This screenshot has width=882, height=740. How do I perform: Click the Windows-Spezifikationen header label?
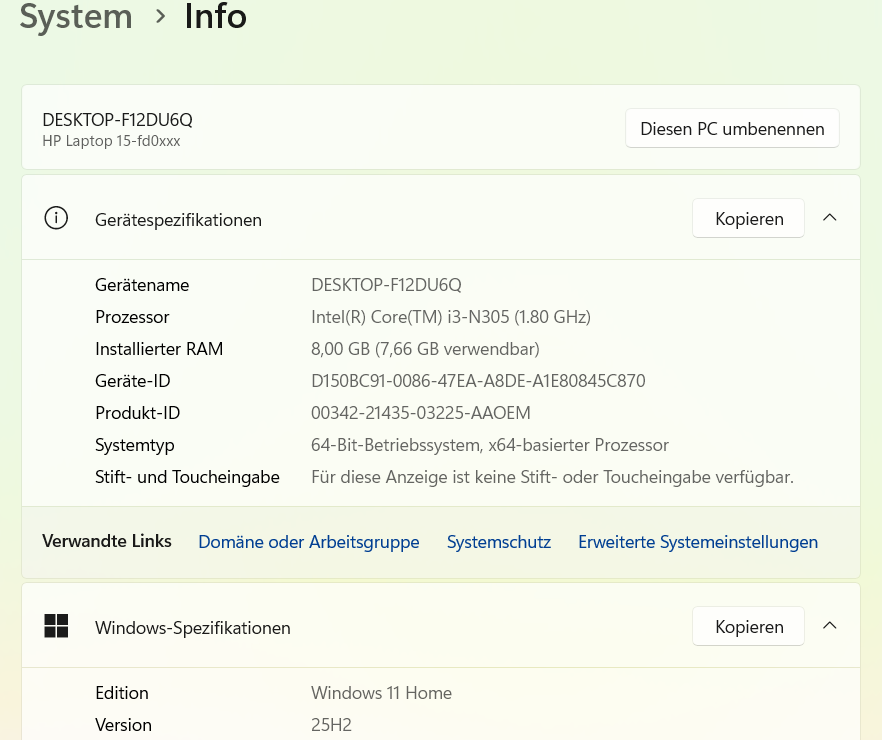pyautogui.click(x=193, y=628)
